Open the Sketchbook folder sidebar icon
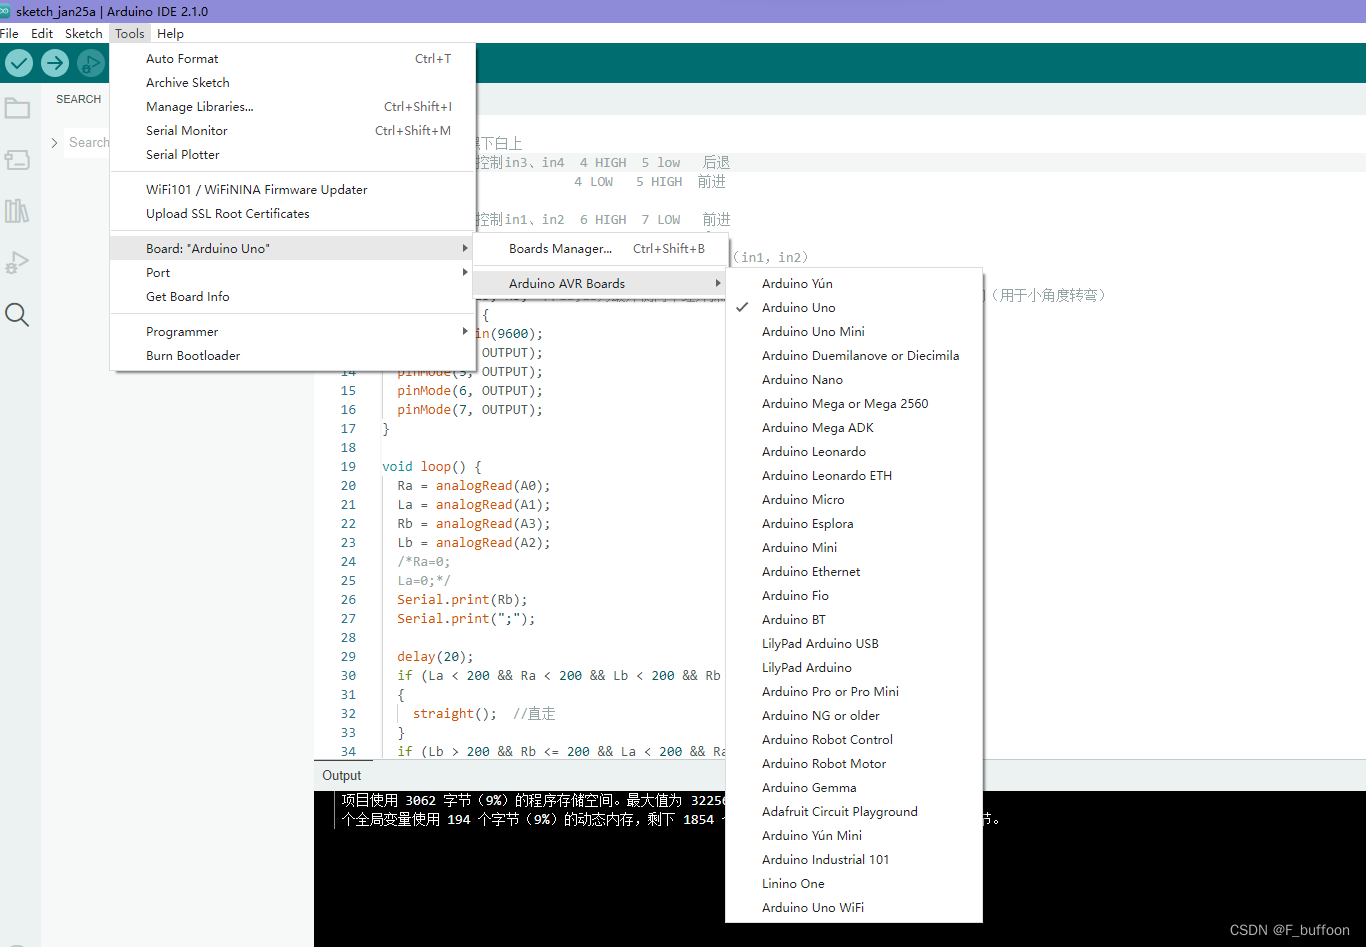This screenshot has height=947, width=1366. point(17,108)
